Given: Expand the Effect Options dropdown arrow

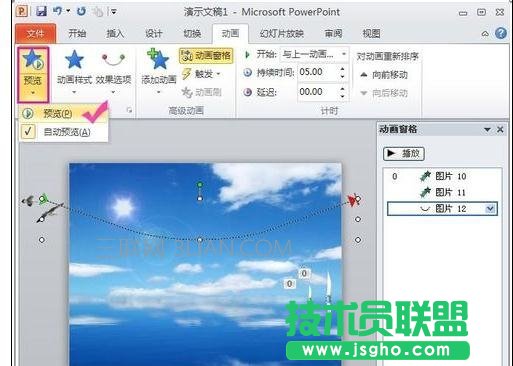Looking at the screenshot, I should point(113,92).
